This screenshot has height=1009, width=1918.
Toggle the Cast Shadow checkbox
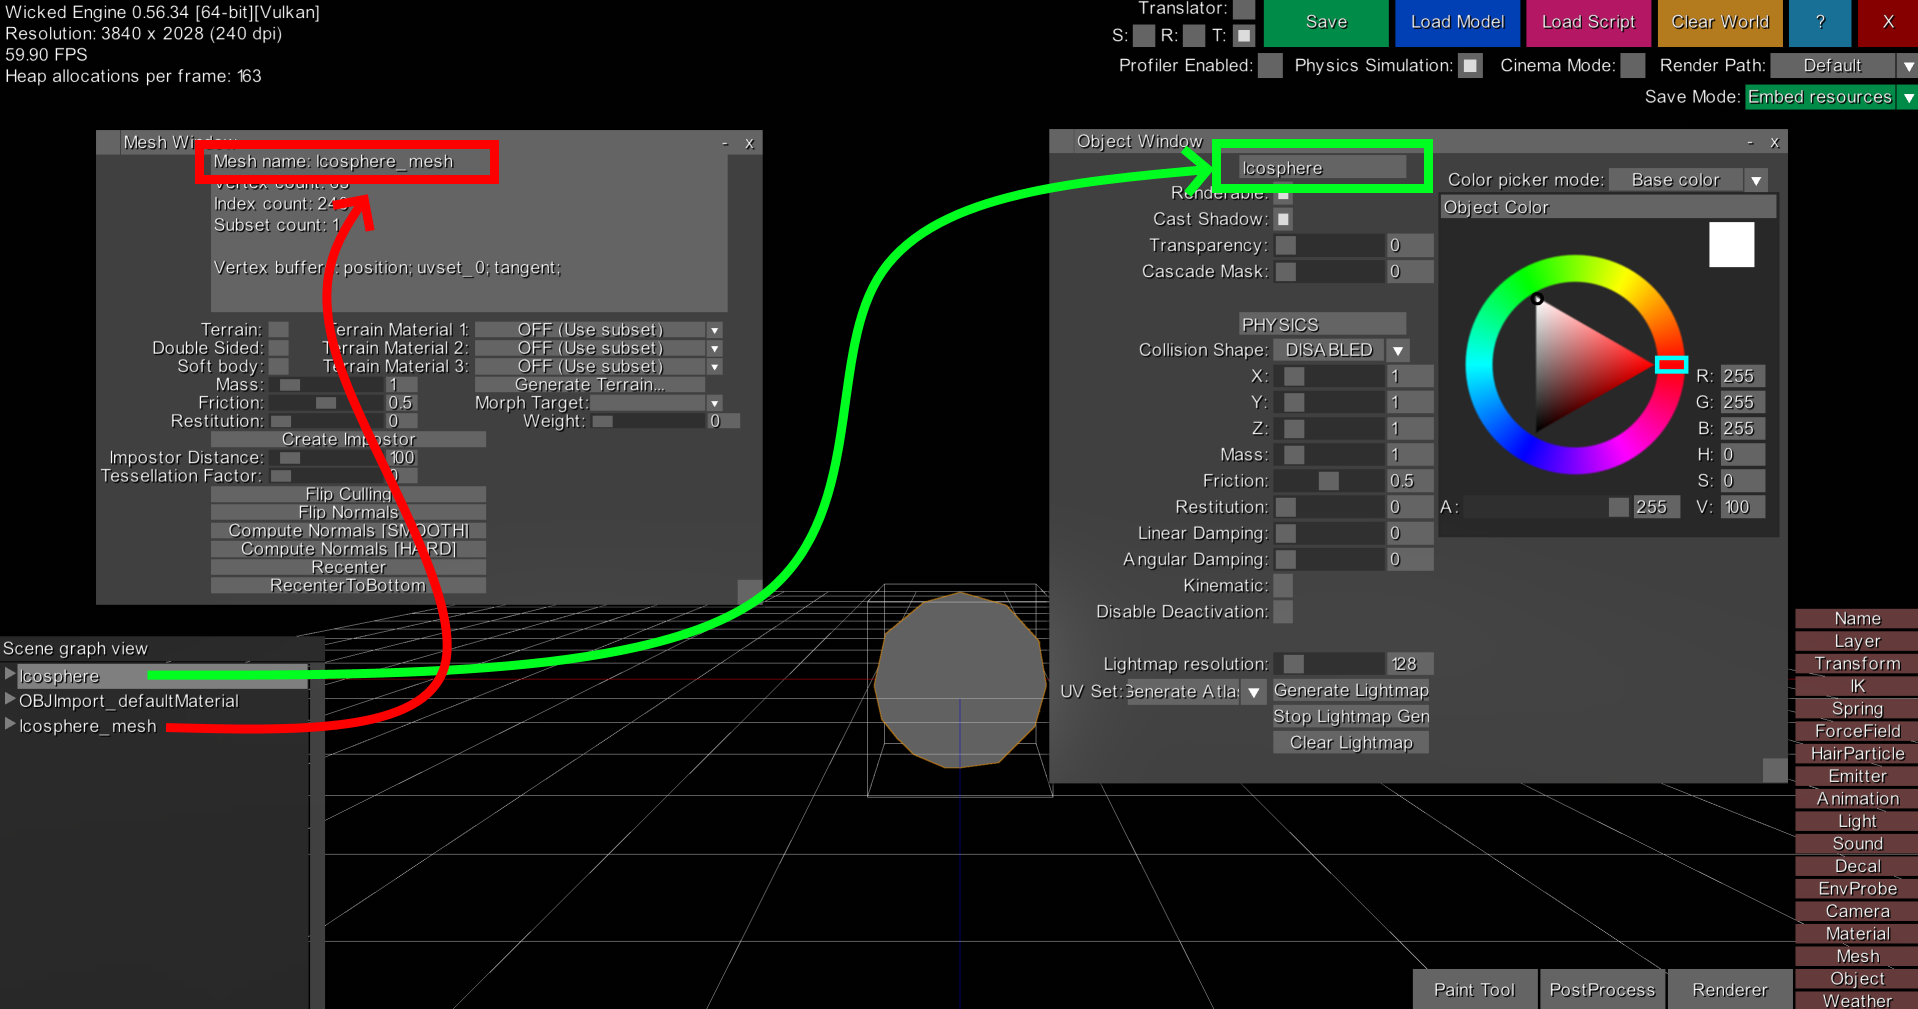click(1283, 219)
